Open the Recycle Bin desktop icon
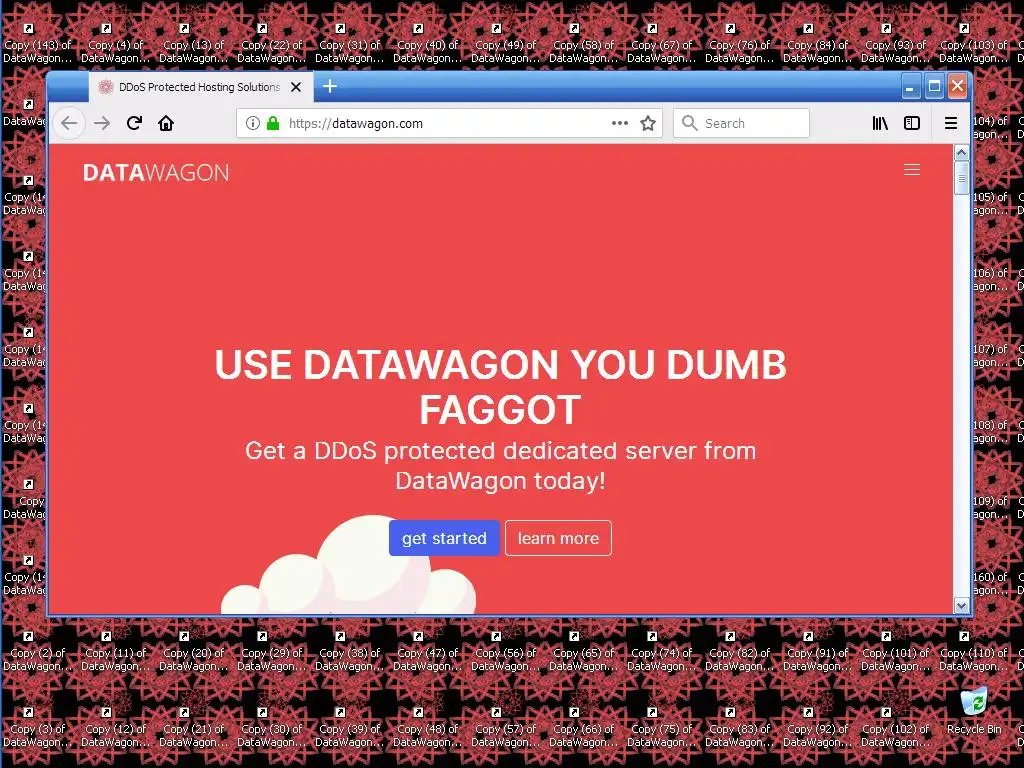1024x768 pixels. pyautogui.click(x=974, y=711)
